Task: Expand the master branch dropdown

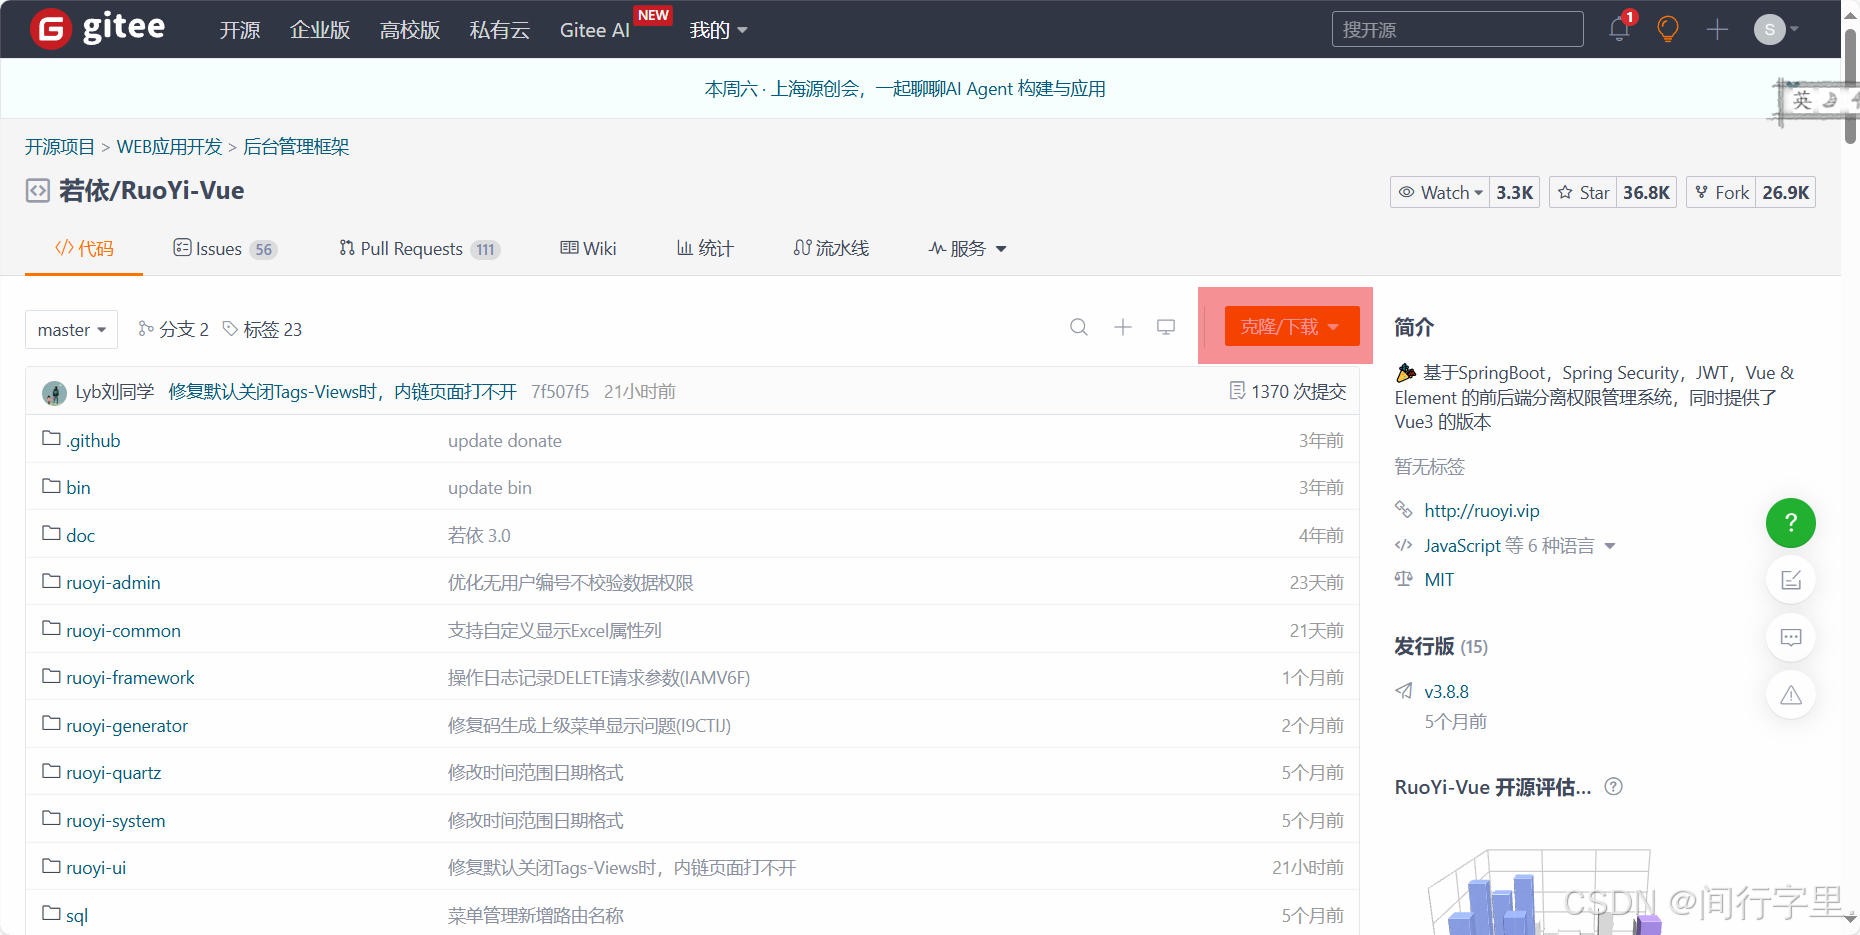Action: (72, 329)
